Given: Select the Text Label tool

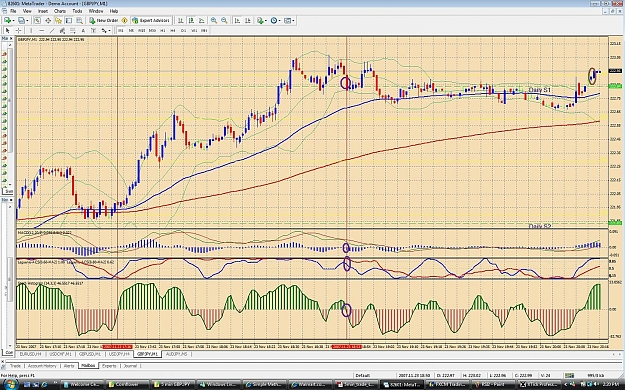Looking at the screenshot, I should pyautogui.click(x=94, y=30).
